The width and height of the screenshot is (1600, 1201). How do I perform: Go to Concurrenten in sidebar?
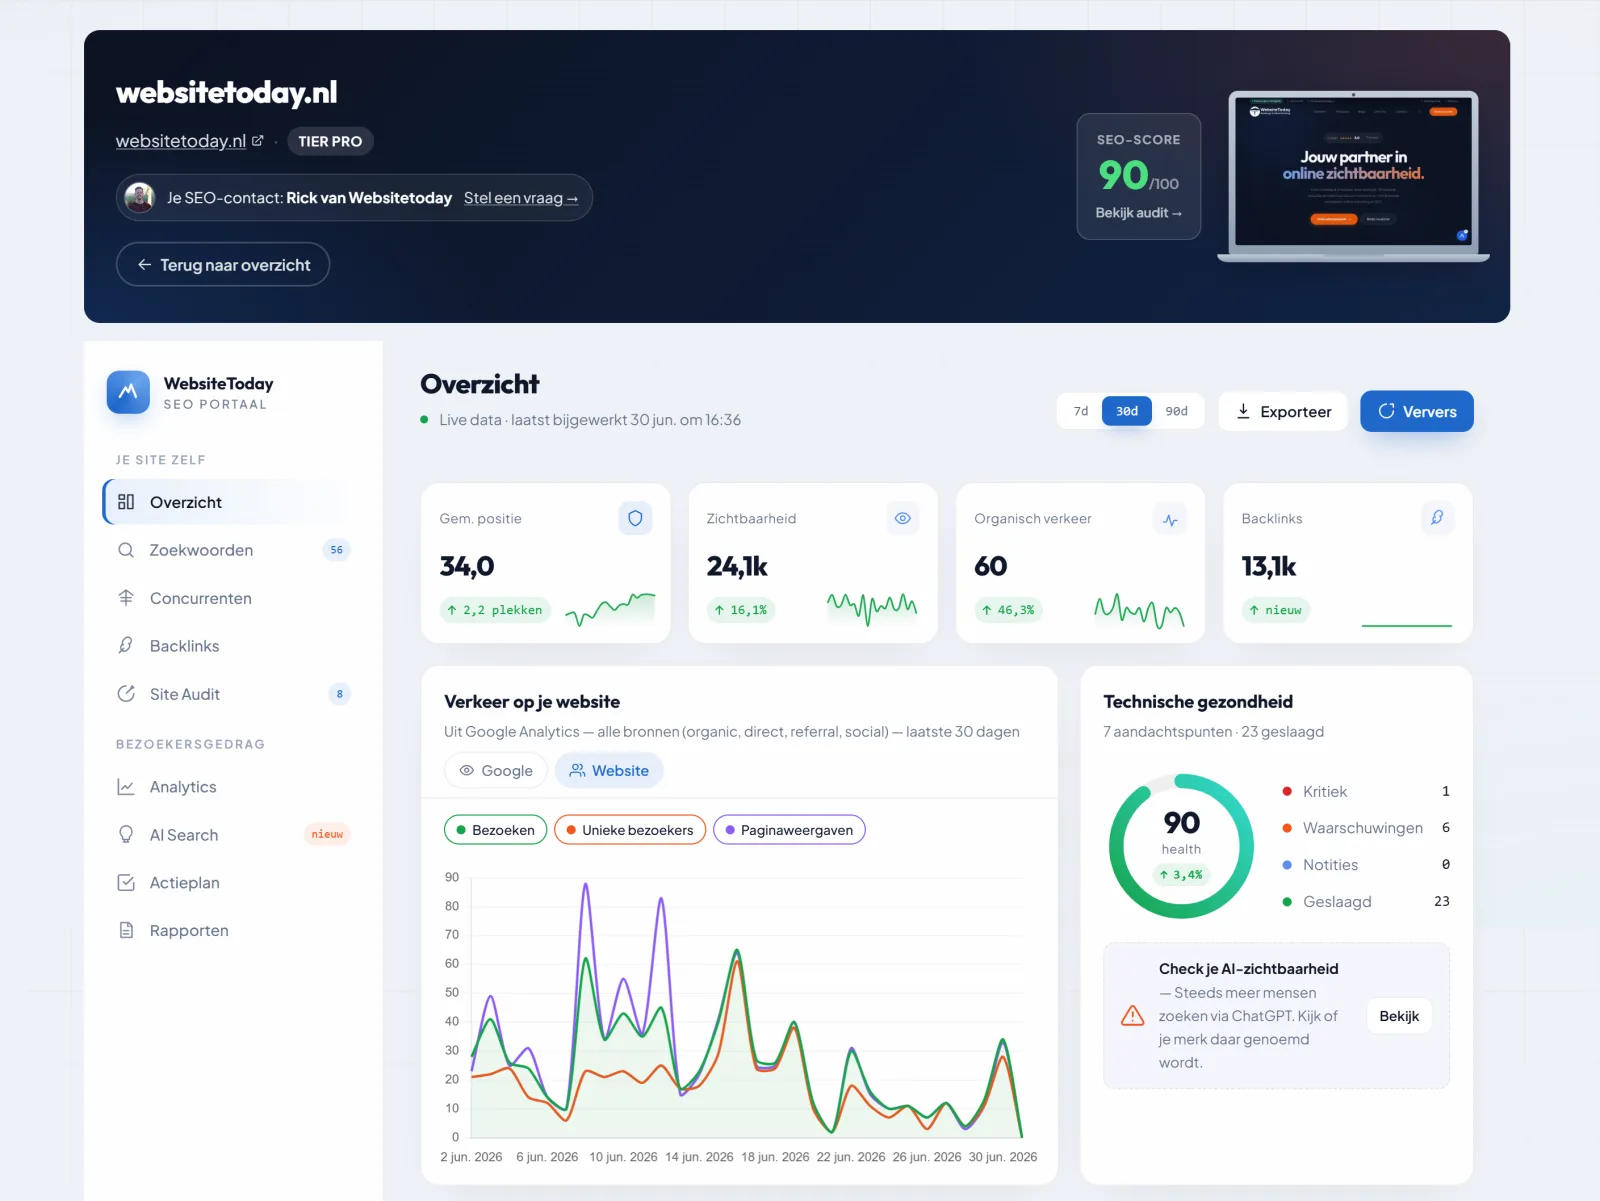click(x=228, y=598)
